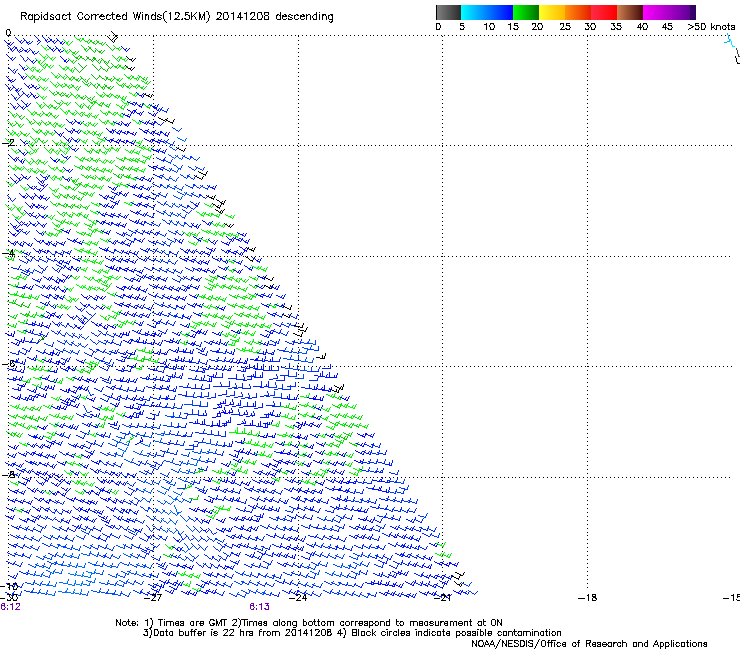Click the '40' legend scale label
This screenshot has width=740, height=650.
pyautogui.click(x=642, y=27)
